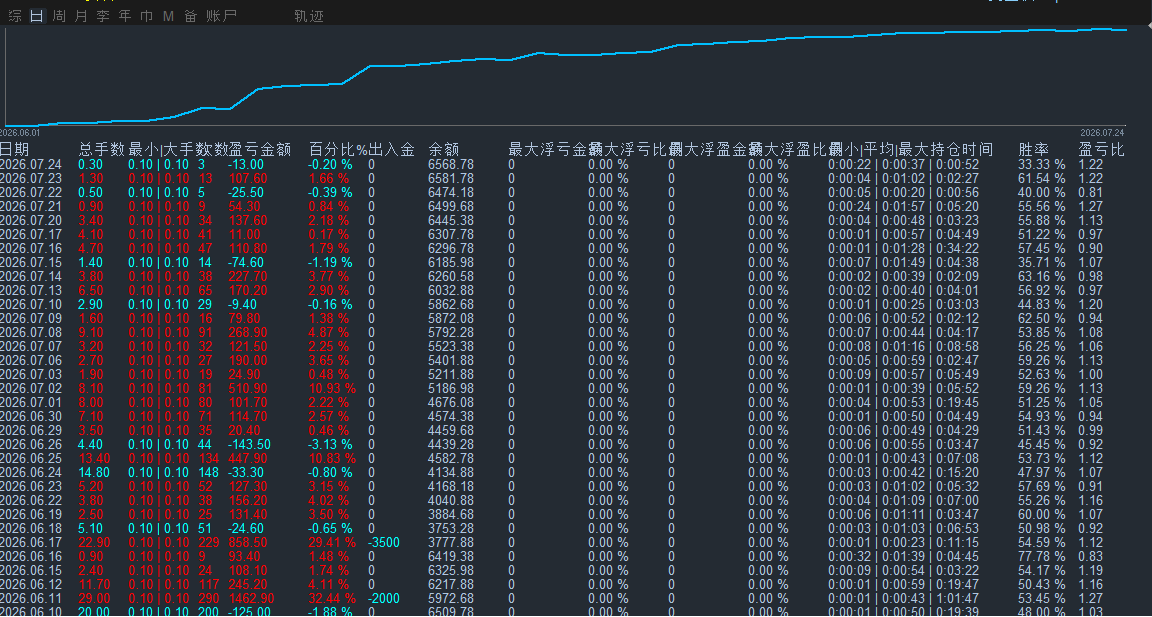Select the 2026.06.11 date cell

(31, 599)
